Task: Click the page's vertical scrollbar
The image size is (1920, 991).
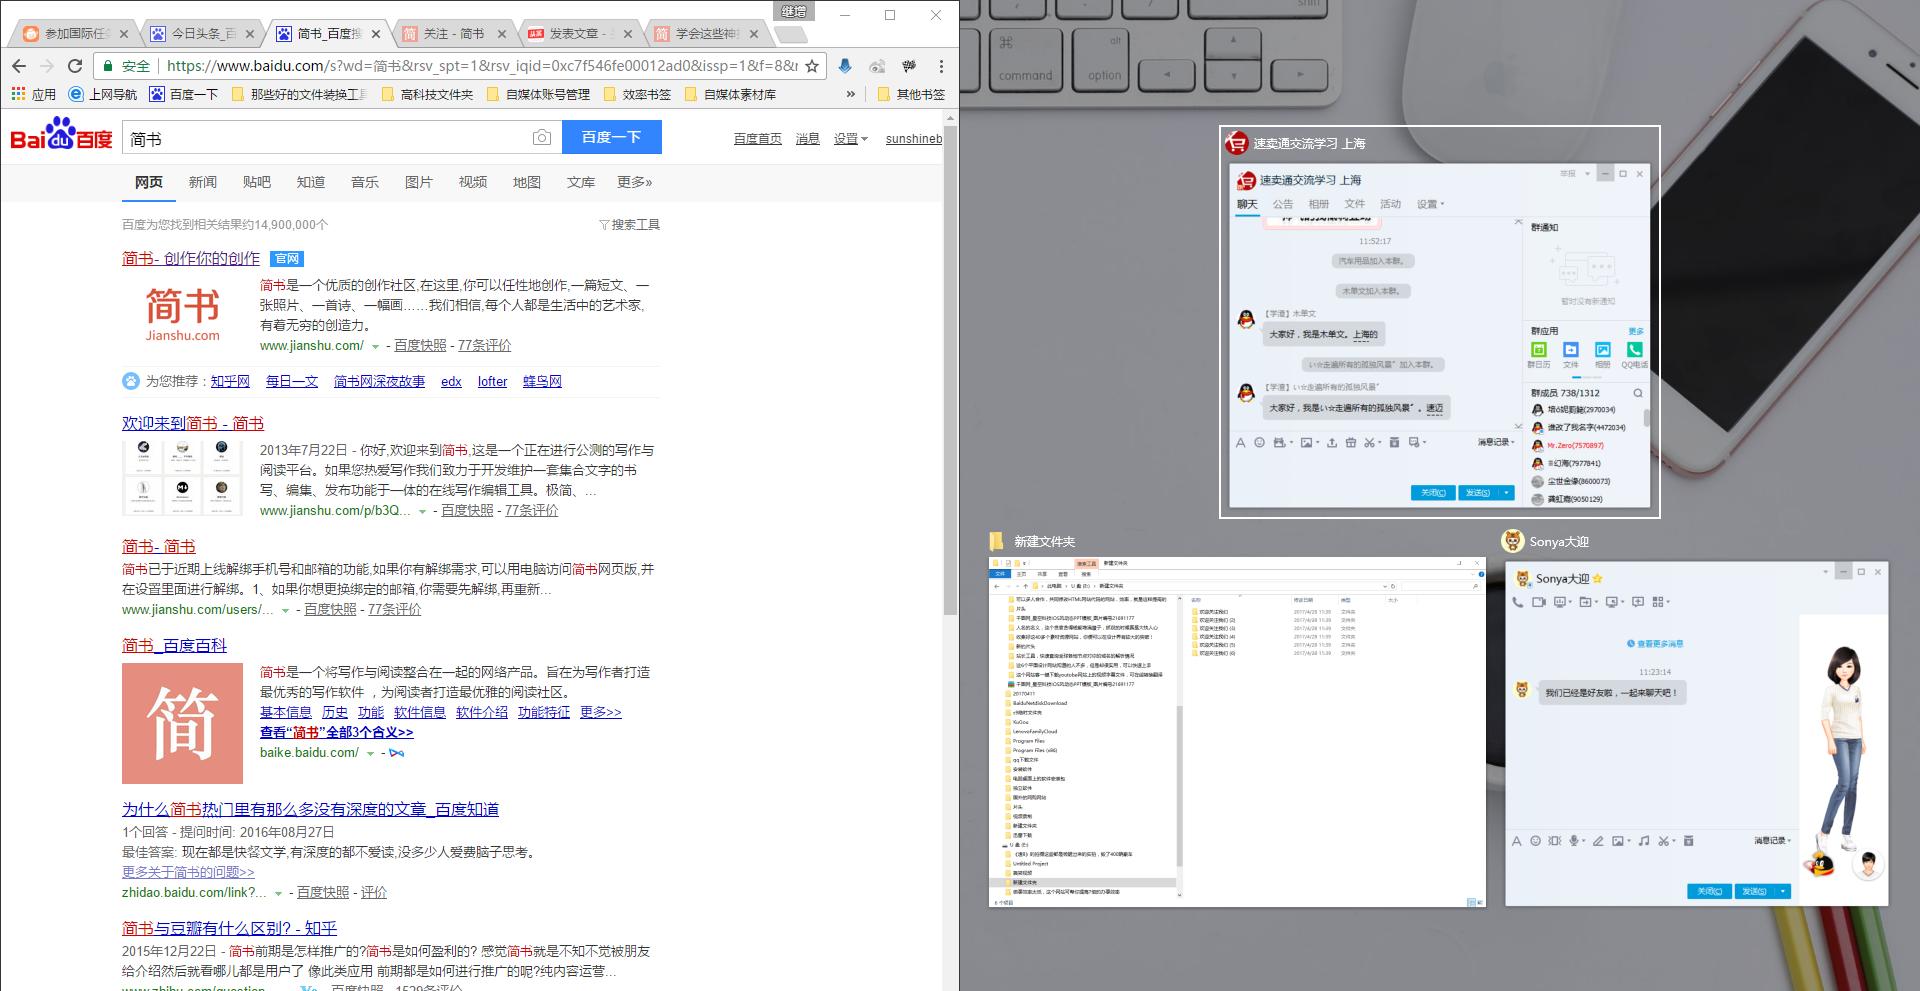Action: 950,400
